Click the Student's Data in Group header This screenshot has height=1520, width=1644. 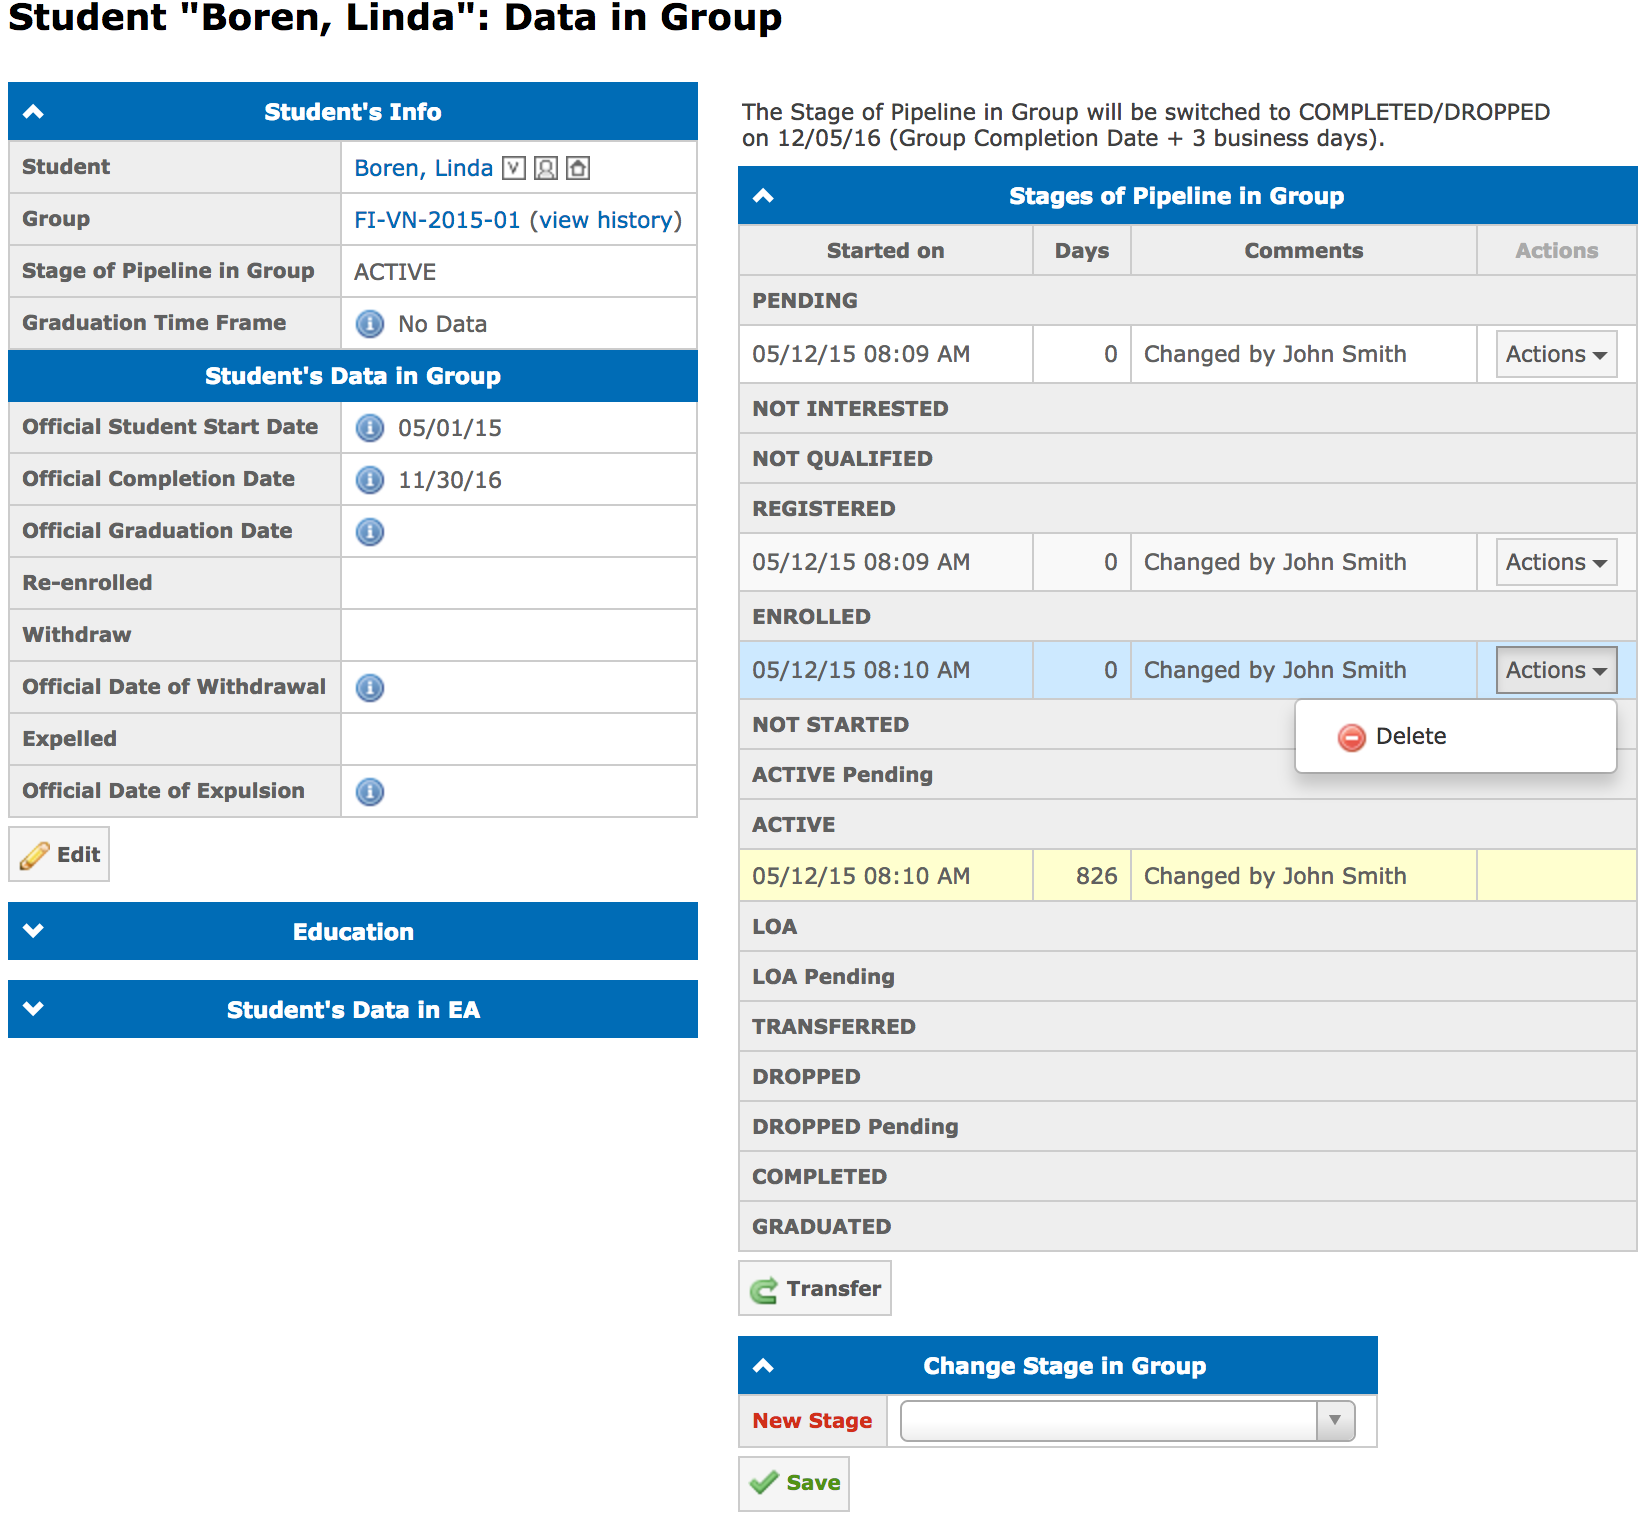click(353, 376)
